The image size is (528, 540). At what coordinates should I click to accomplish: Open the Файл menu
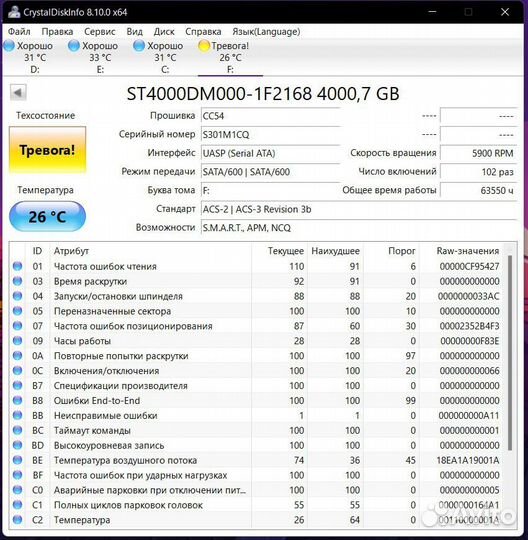[19, 32]
